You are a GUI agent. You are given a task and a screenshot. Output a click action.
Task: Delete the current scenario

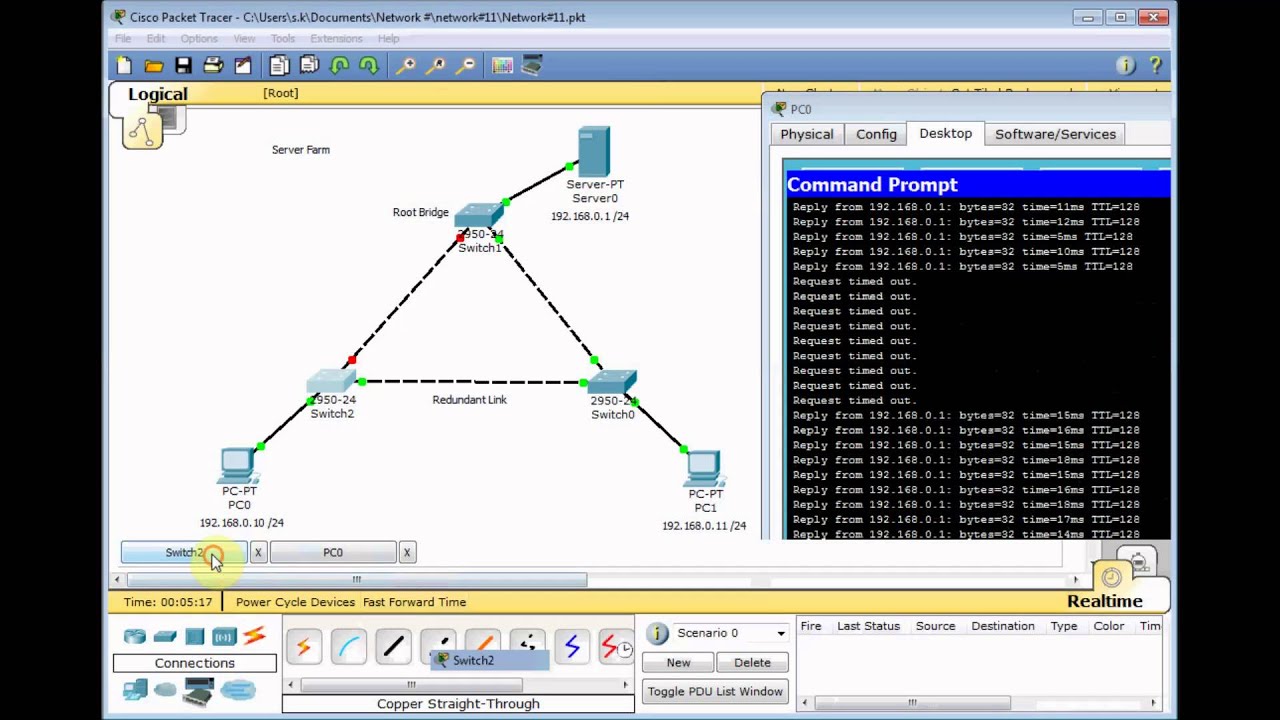752,662
